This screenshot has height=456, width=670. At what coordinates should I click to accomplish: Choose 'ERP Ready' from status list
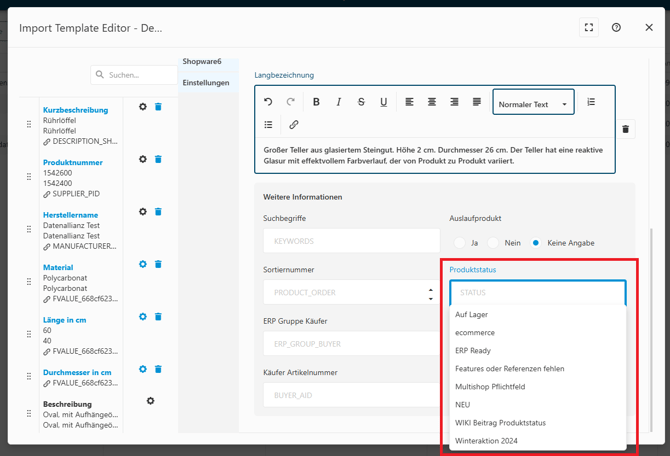[x=473, y=351]
